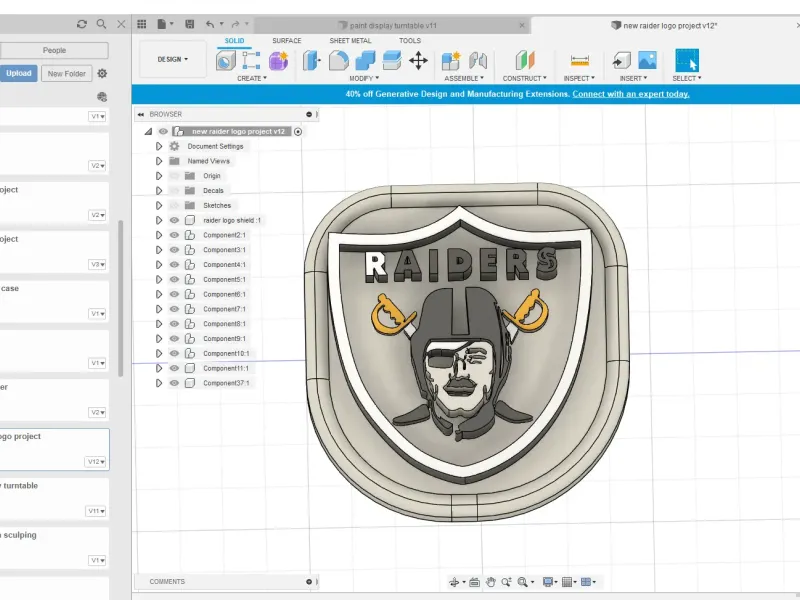Screen dimensions: 800x600
Task: Select New Component tool
Action: tap(226, 61)
